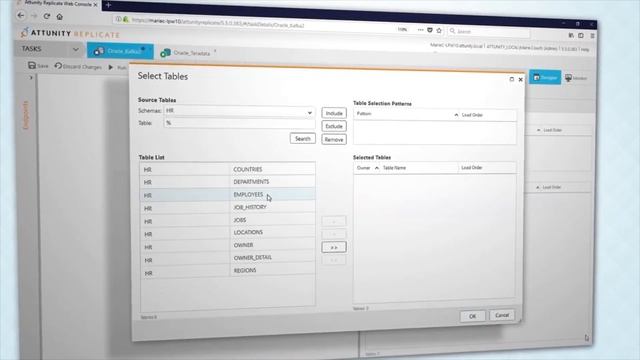Click the Pocket save icon
The width and height of the screenshot is (640, 360).
430,30
